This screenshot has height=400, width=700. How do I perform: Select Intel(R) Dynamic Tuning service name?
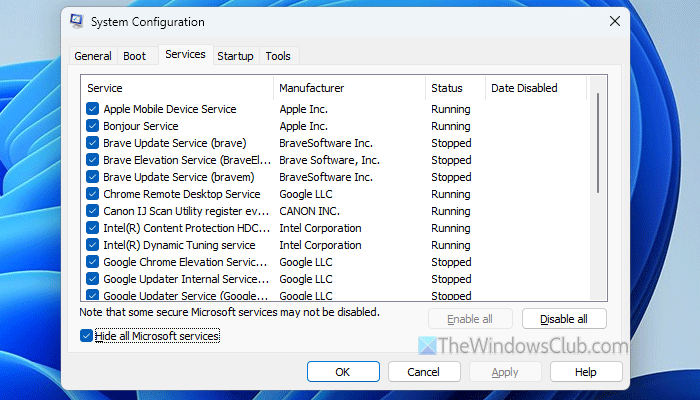pyautogui.click(x=179, y=245)
